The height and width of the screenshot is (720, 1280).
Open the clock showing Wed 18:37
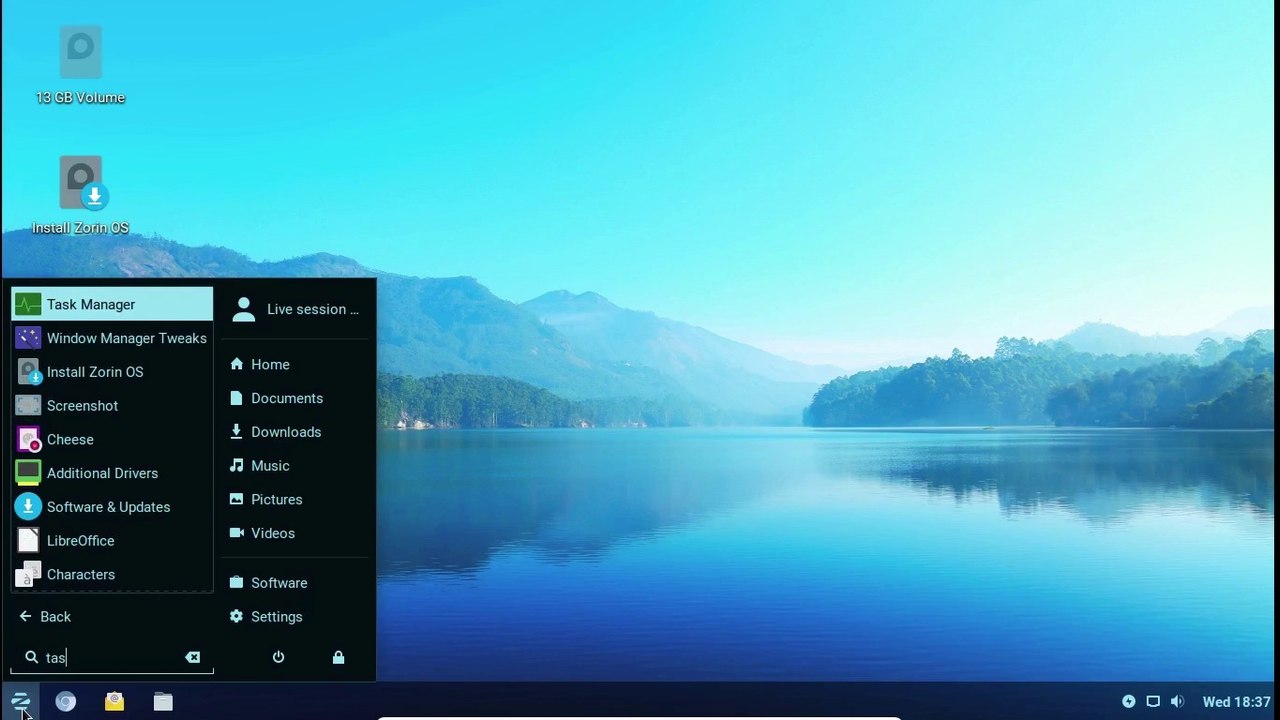[1236, 702]
